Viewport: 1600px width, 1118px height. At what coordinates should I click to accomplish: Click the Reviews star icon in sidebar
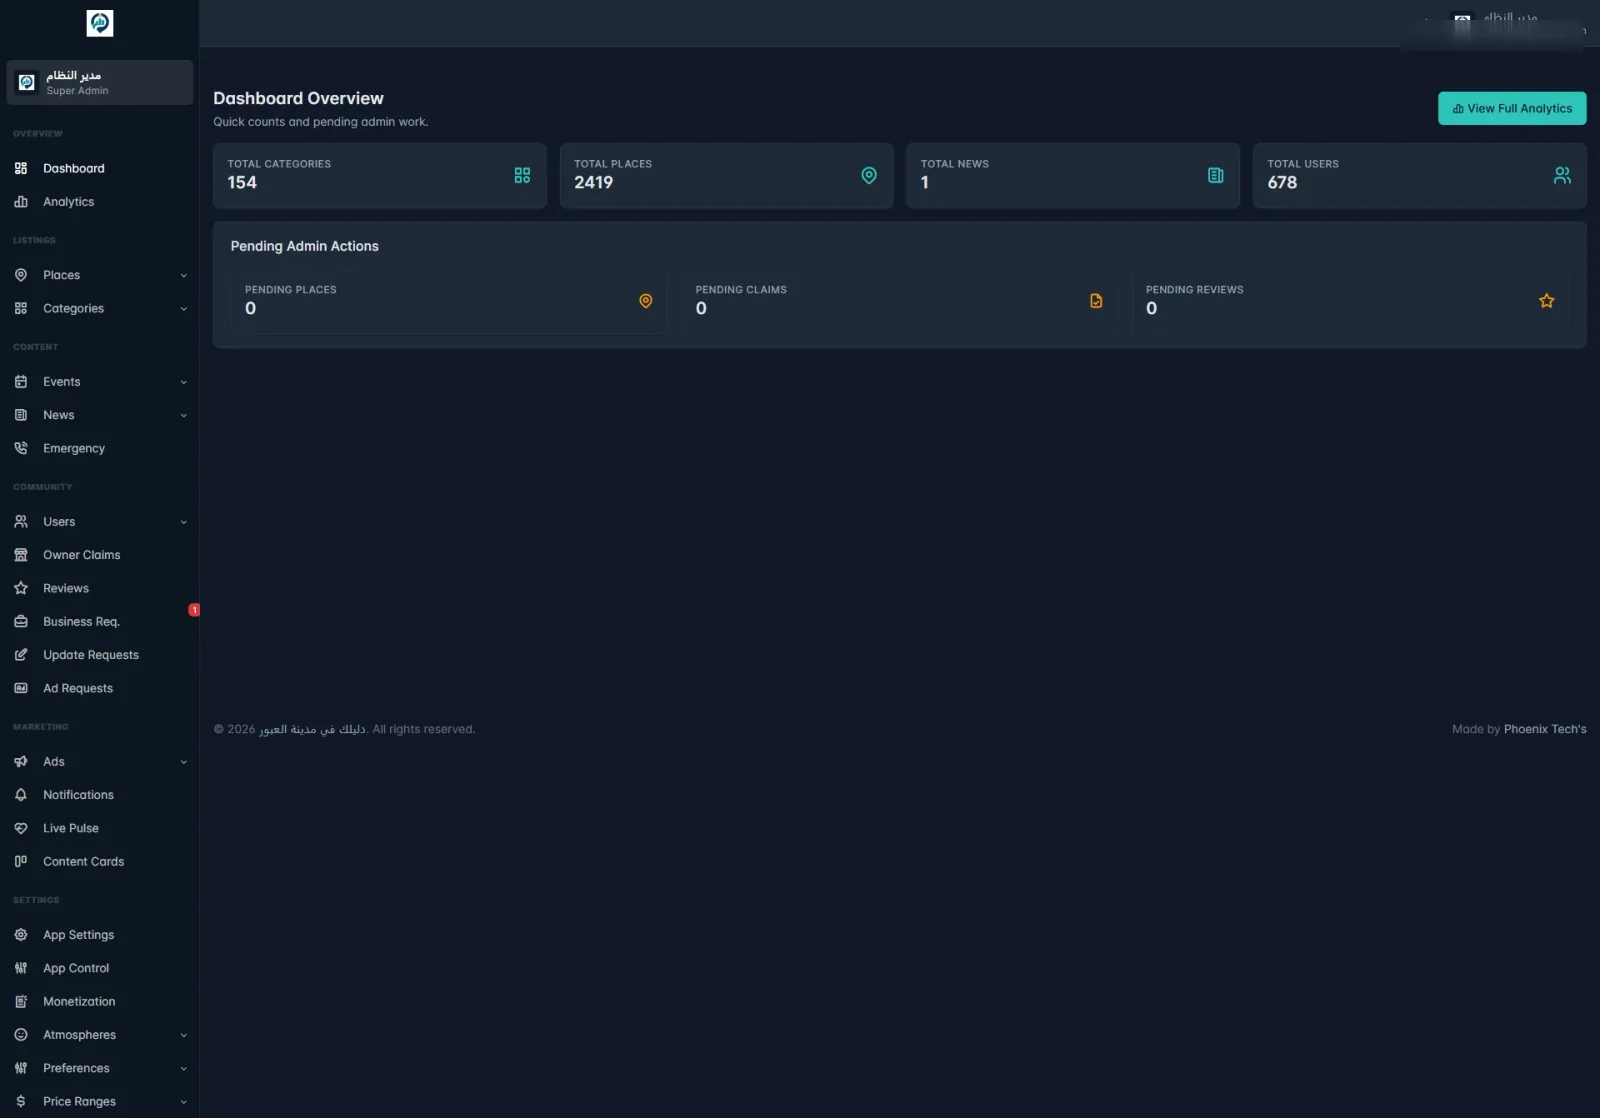click(x=21, y=588)
